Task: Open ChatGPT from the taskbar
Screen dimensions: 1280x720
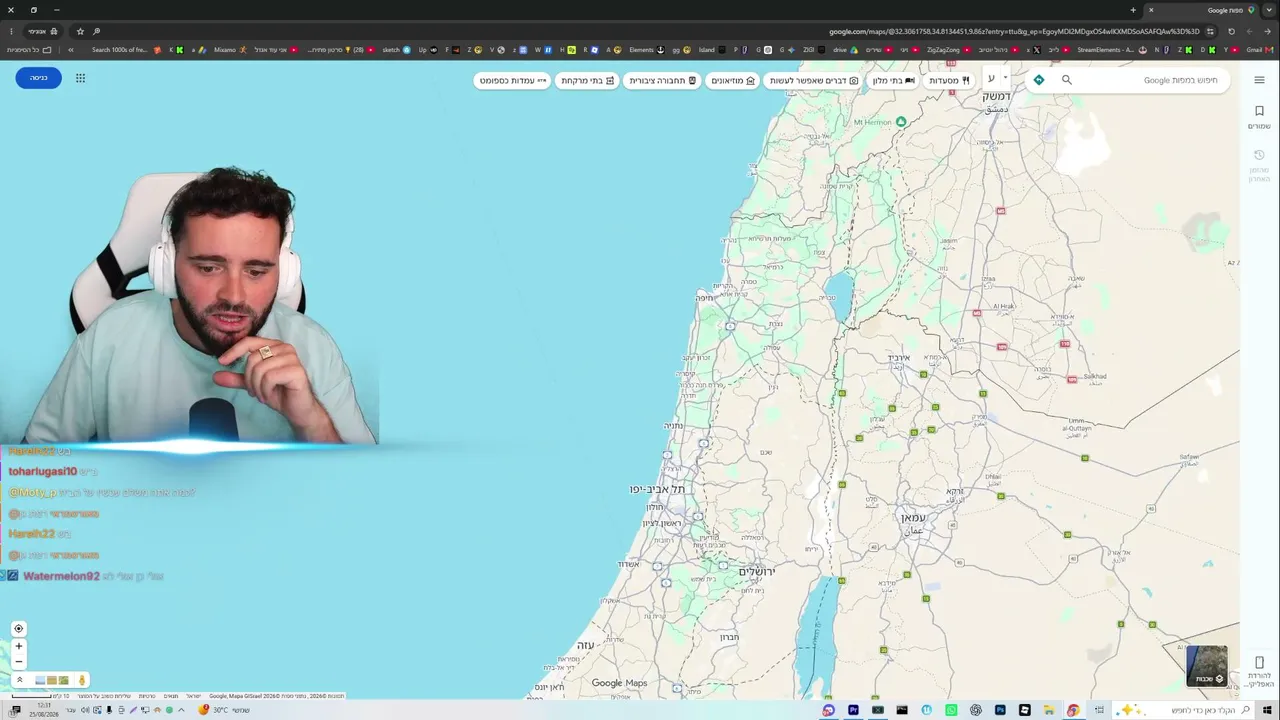Action: 976,710
